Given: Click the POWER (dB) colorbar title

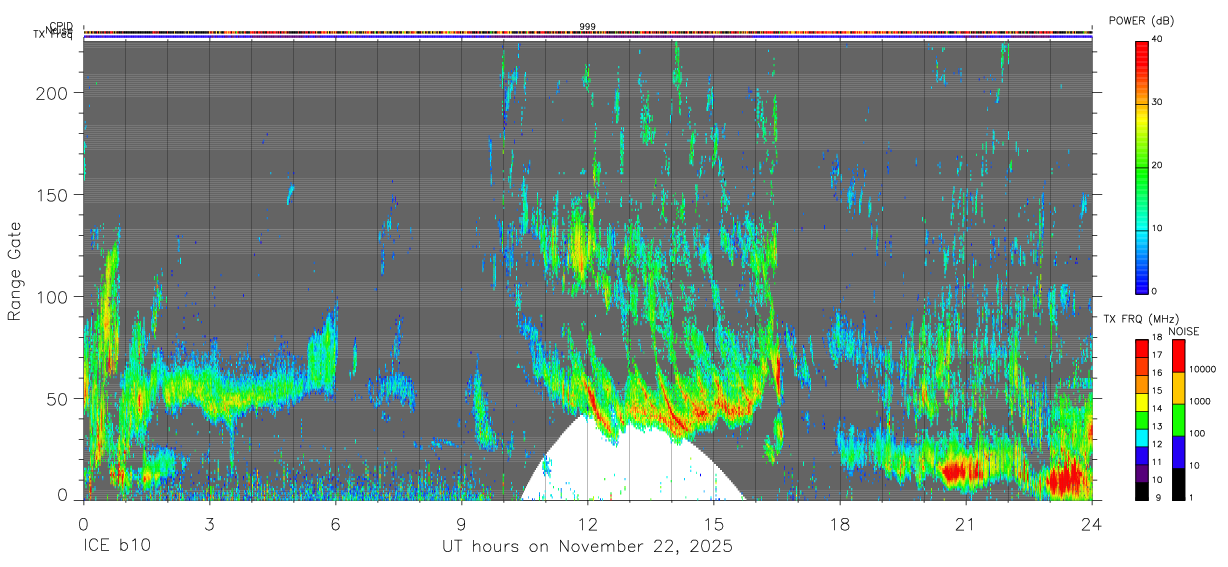Looking at the screenshot, I should pyautogui.click(x=1142, y=21).
